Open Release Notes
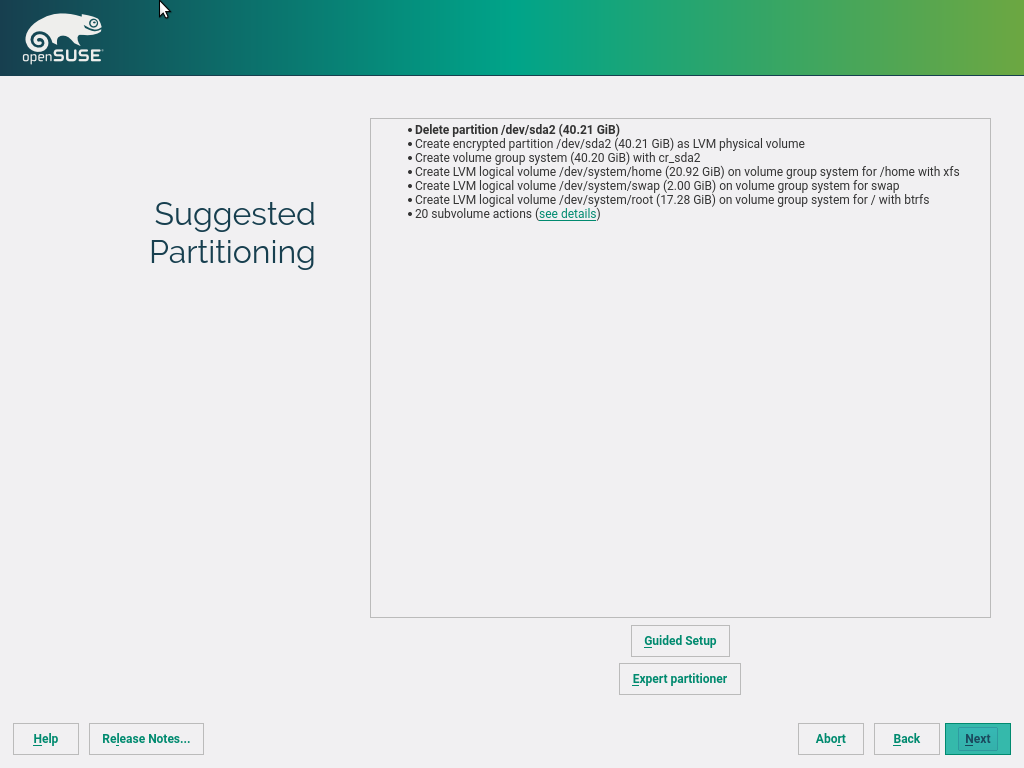Image resolution: width=1024 pixels, height=768 pixels. 146,739
